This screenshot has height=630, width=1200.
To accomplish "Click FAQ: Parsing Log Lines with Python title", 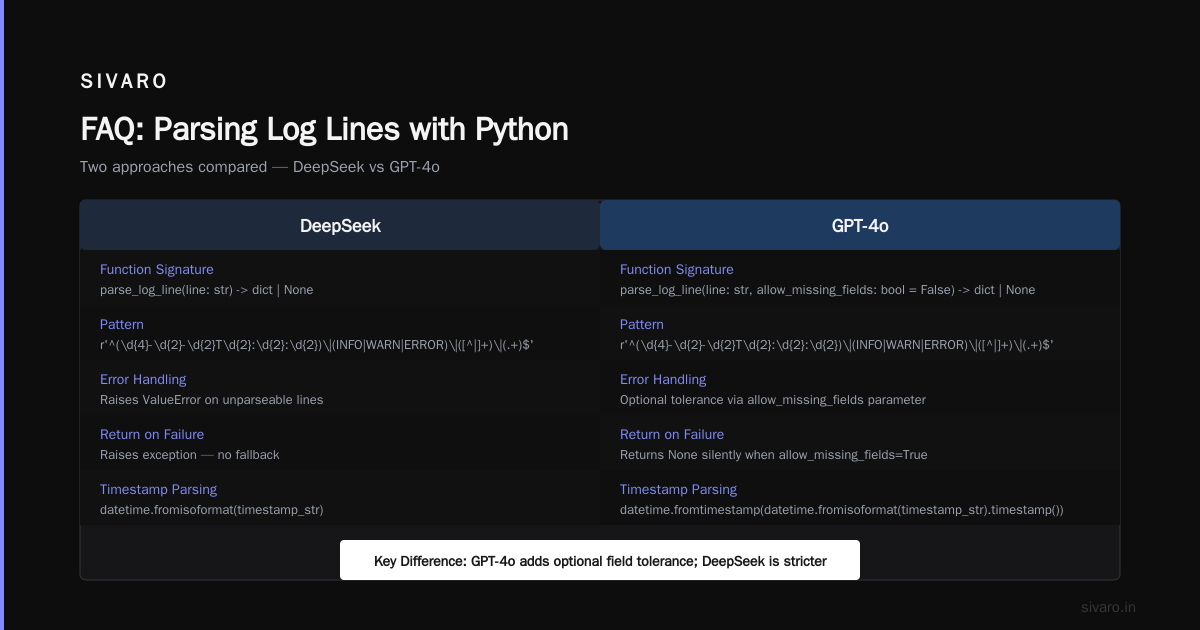I will point(324,129).
